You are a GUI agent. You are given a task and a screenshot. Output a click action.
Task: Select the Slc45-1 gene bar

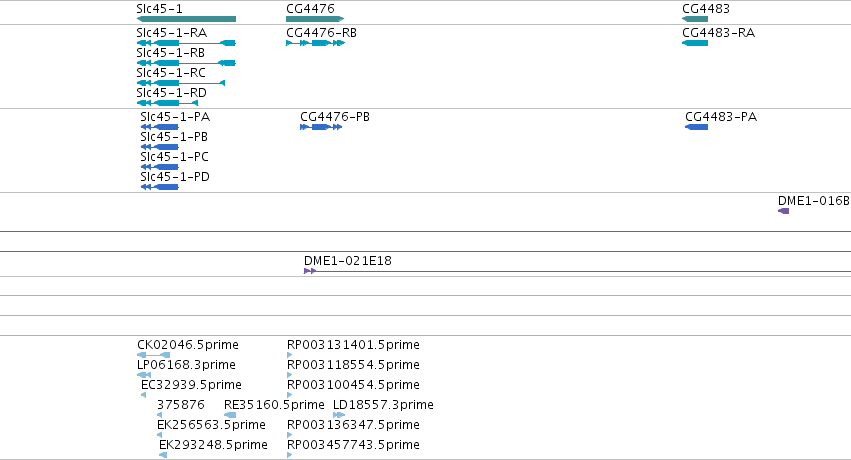click(x=186, y=19)
